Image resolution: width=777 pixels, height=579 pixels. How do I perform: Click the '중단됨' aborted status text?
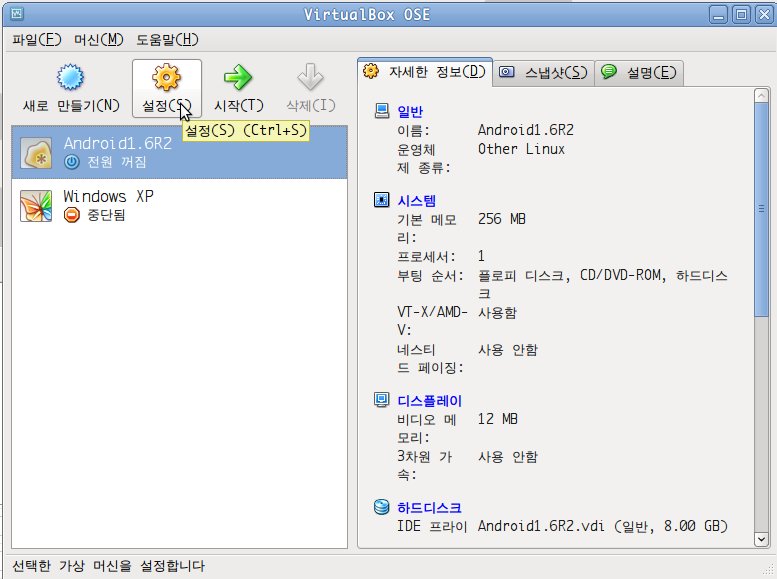[106, 215]
